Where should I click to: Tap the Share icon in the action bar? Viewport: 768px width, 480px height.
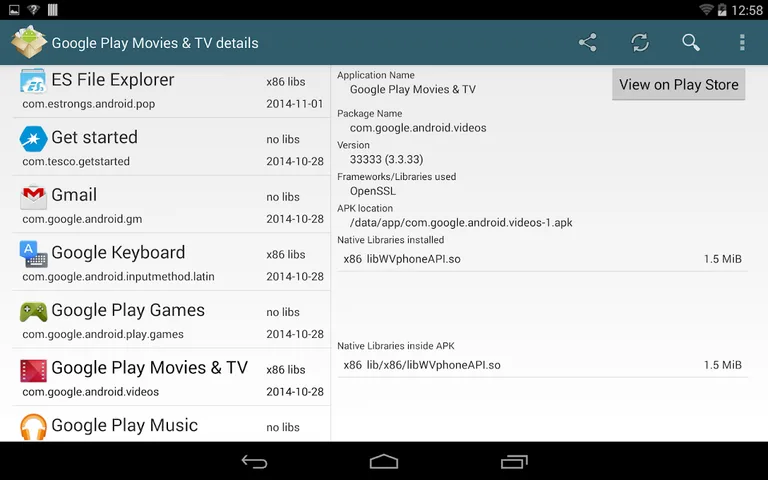[x=587, y=43]
